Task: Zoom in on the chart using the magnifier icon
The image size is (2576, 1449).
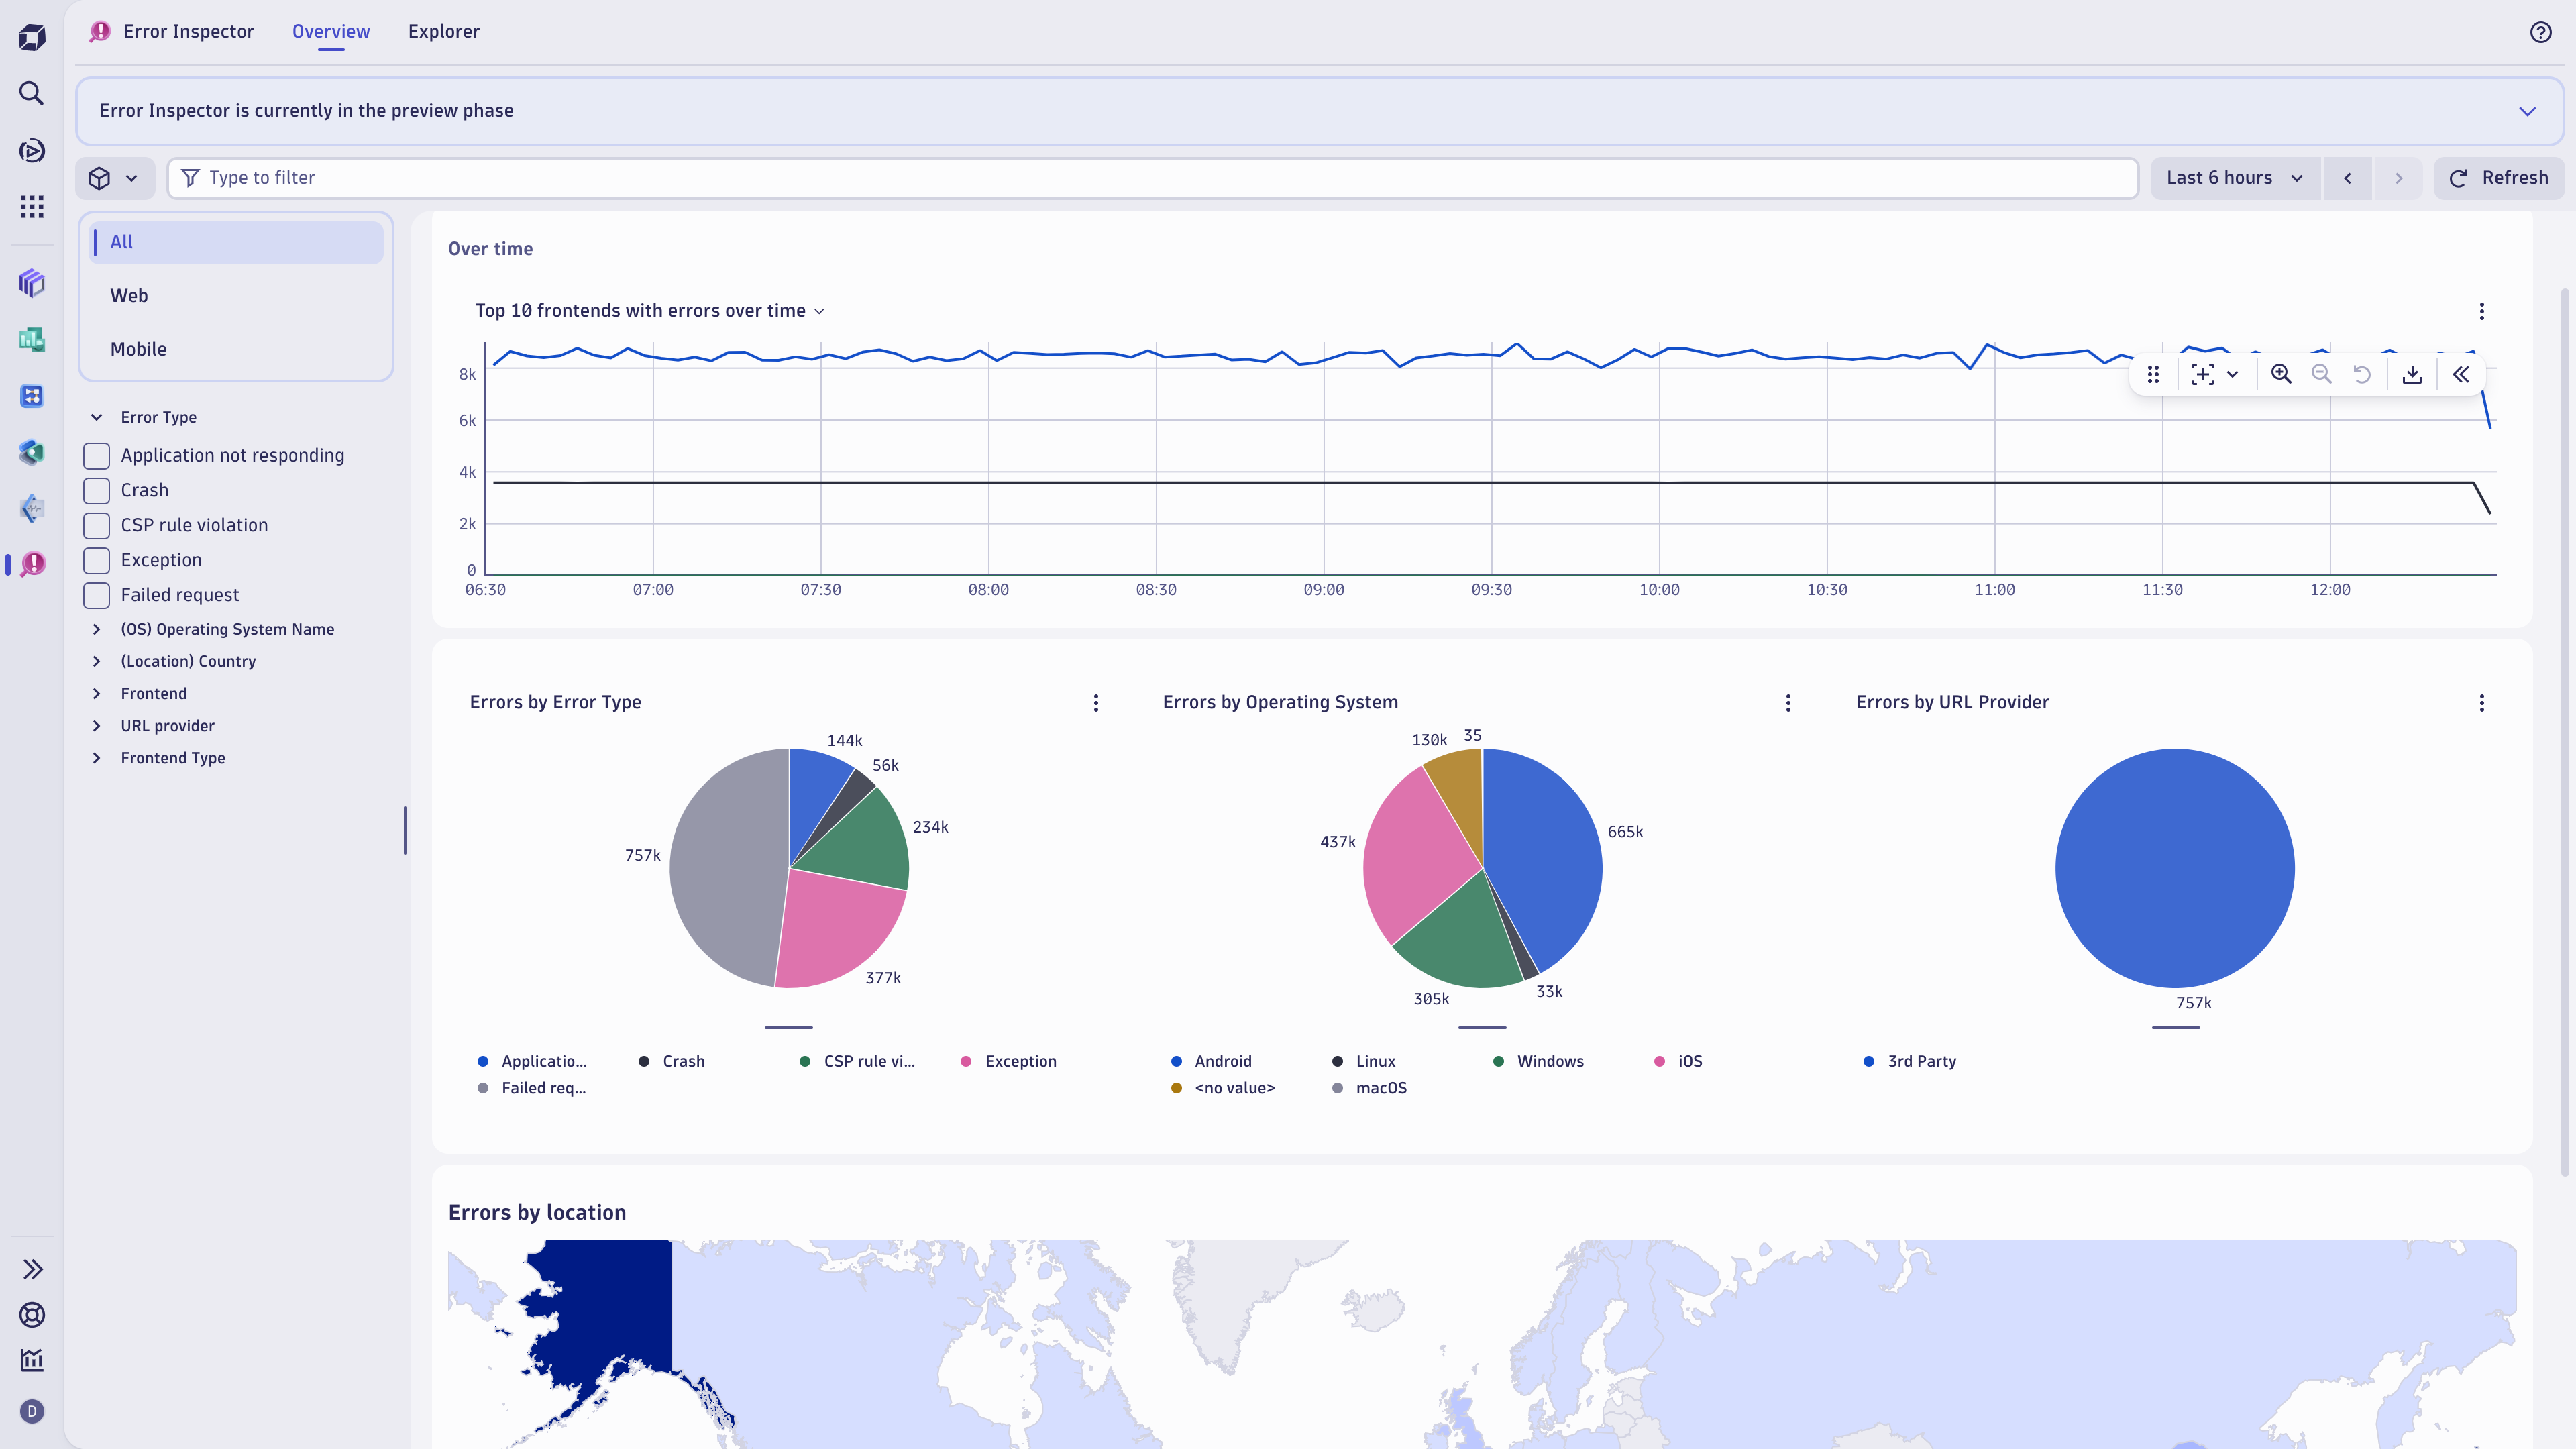Action: [2281, 374]
